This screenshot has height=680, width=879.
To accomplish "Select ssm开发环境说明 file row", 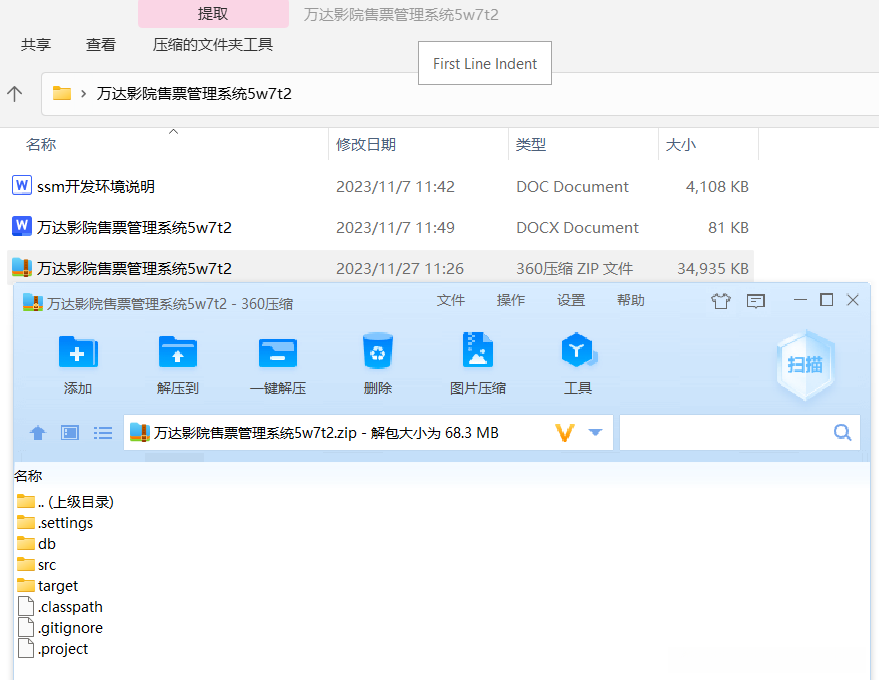I will coord(380,186).
